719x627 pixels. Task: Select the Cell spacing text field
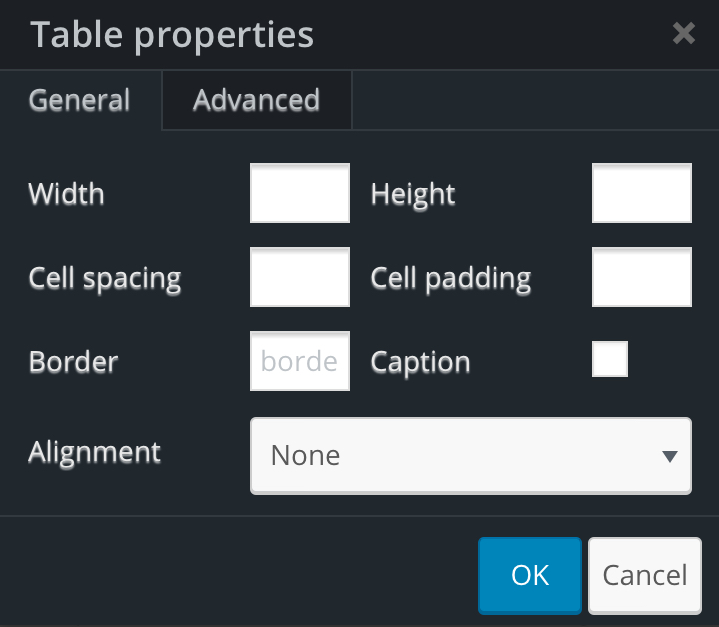point(299,277)
